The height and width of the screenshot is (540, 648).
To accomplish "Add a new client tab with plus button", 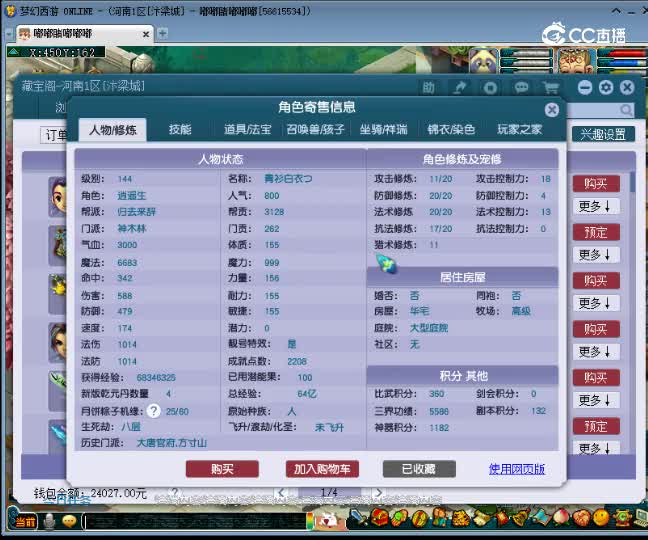I will coord(163,33).
